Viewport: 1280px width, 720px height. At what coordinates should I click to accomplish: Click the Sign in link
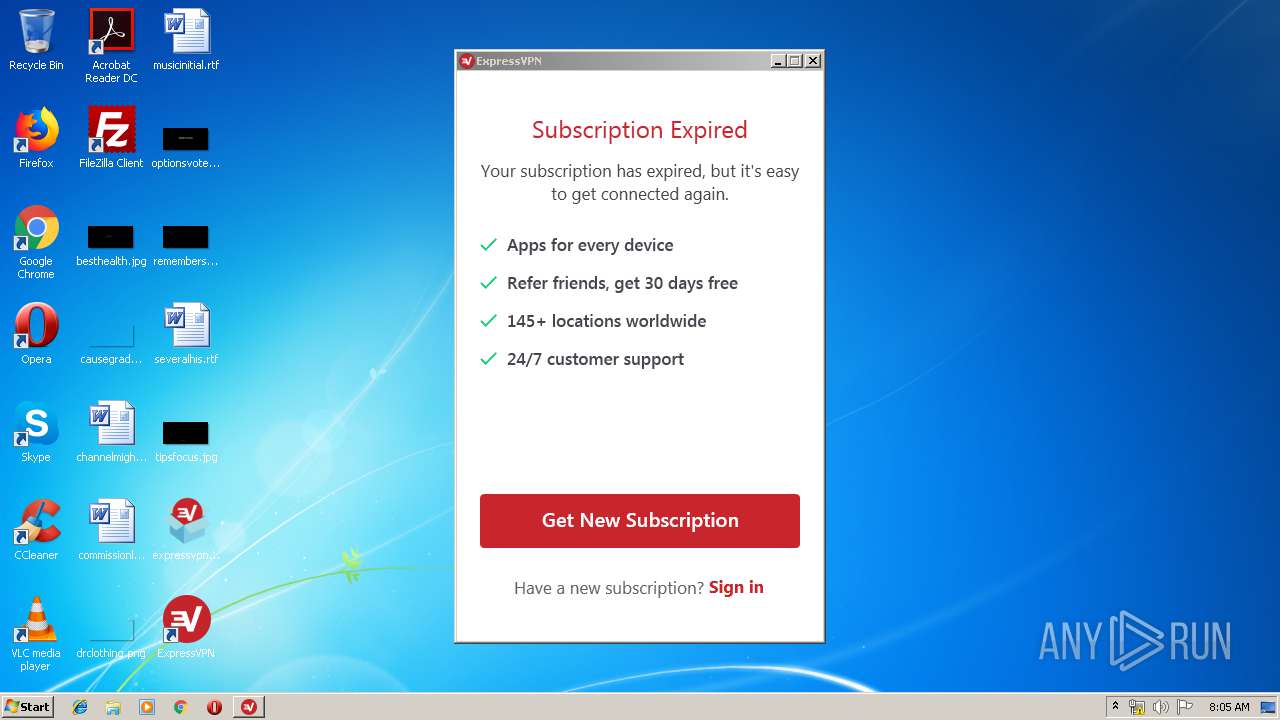coord(736,587)
